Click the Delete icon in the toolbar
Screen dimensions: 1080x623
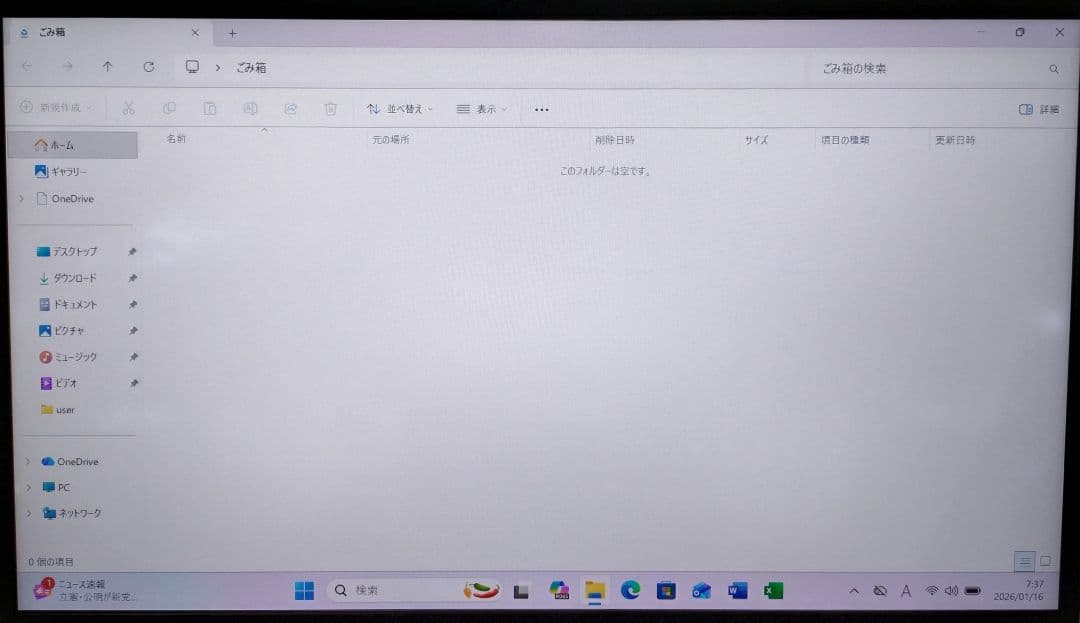coord(330,108)
